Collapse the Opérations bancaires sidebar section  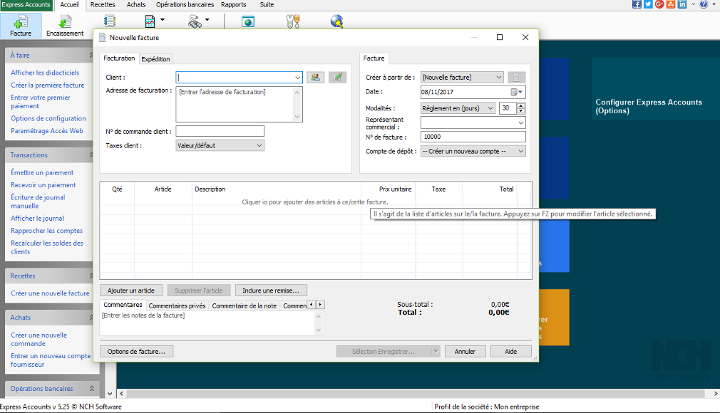coord(91,389)
